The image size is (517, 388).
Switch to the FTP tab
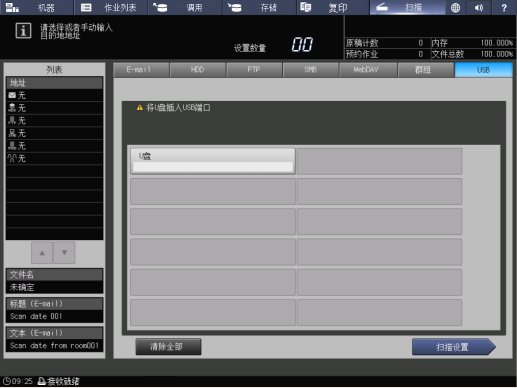pos(254,70)
